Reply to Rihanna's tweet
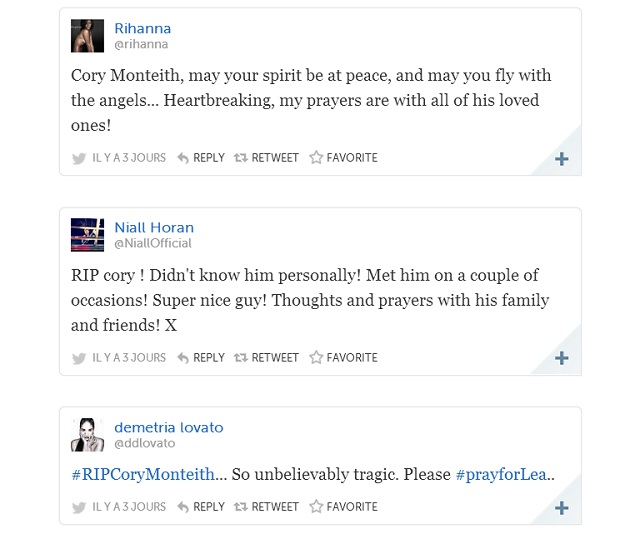The image size is (640, 549). click(201, 158)
